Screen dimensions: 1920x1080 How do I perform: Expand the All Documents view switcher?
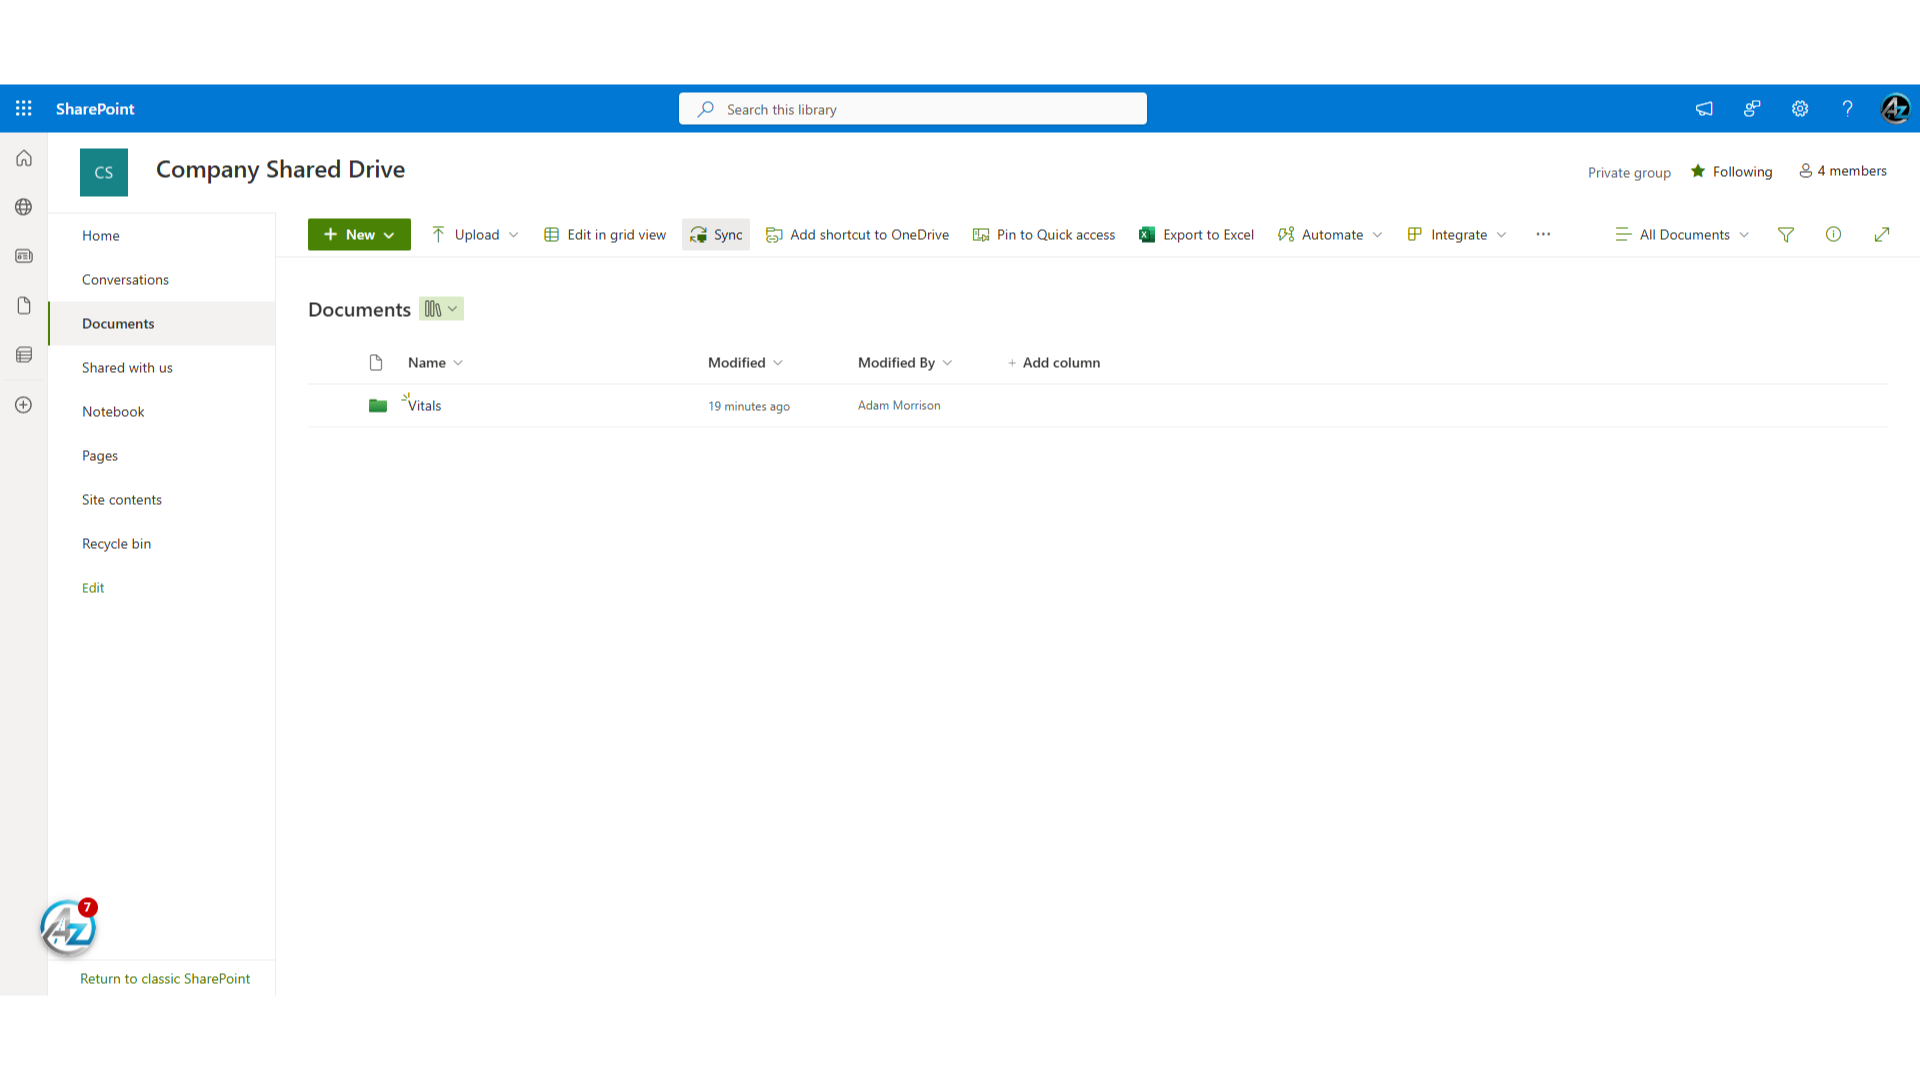coord(1682,234)
